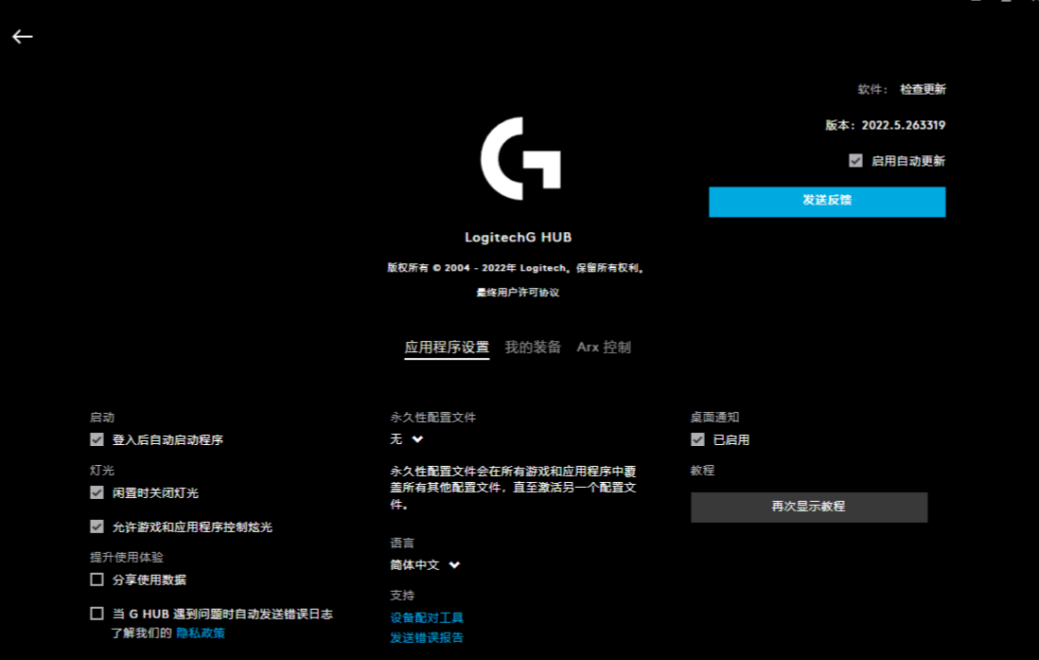Expand the 永久性配置文件 dropdown showing 无
The width and height of the screenshot is (1039, 660).
click(406, 439)
